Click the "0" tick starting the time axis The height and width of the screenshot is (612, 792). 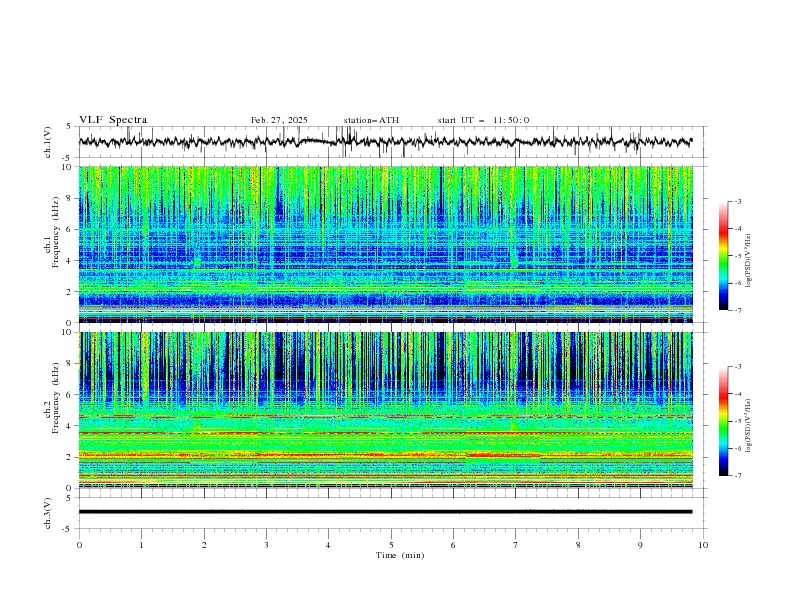click(x=79, y=545)
